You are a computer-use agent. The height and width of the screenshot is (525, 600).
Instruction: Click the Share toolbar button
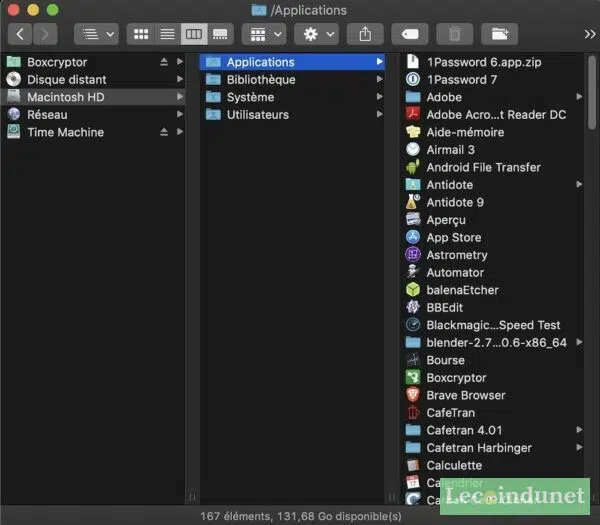365,34
